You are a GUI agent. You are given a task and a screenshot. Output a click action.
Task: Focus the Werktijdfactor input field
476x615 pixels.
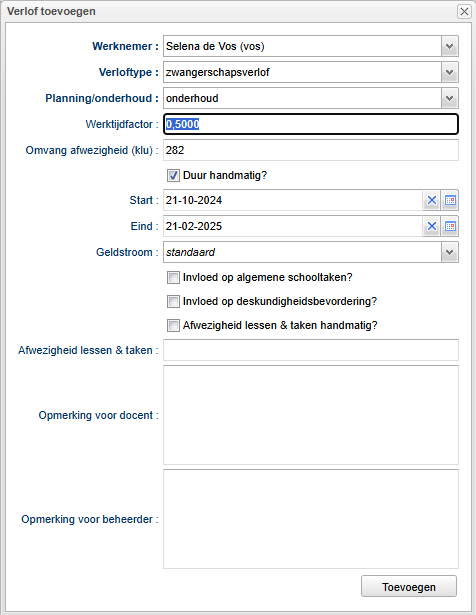click(x=311, y=124)
